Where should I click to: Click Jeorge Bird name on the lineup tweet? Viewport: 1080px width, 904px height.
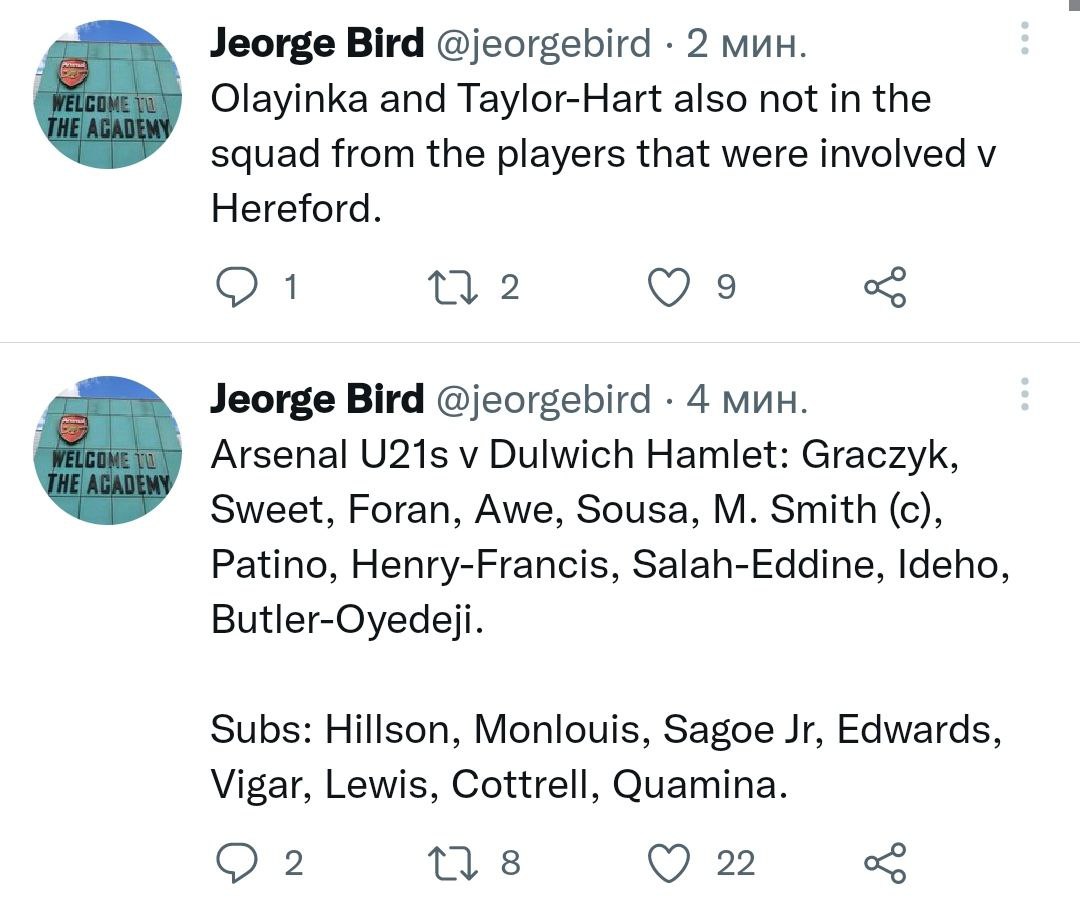click(317, 400)
